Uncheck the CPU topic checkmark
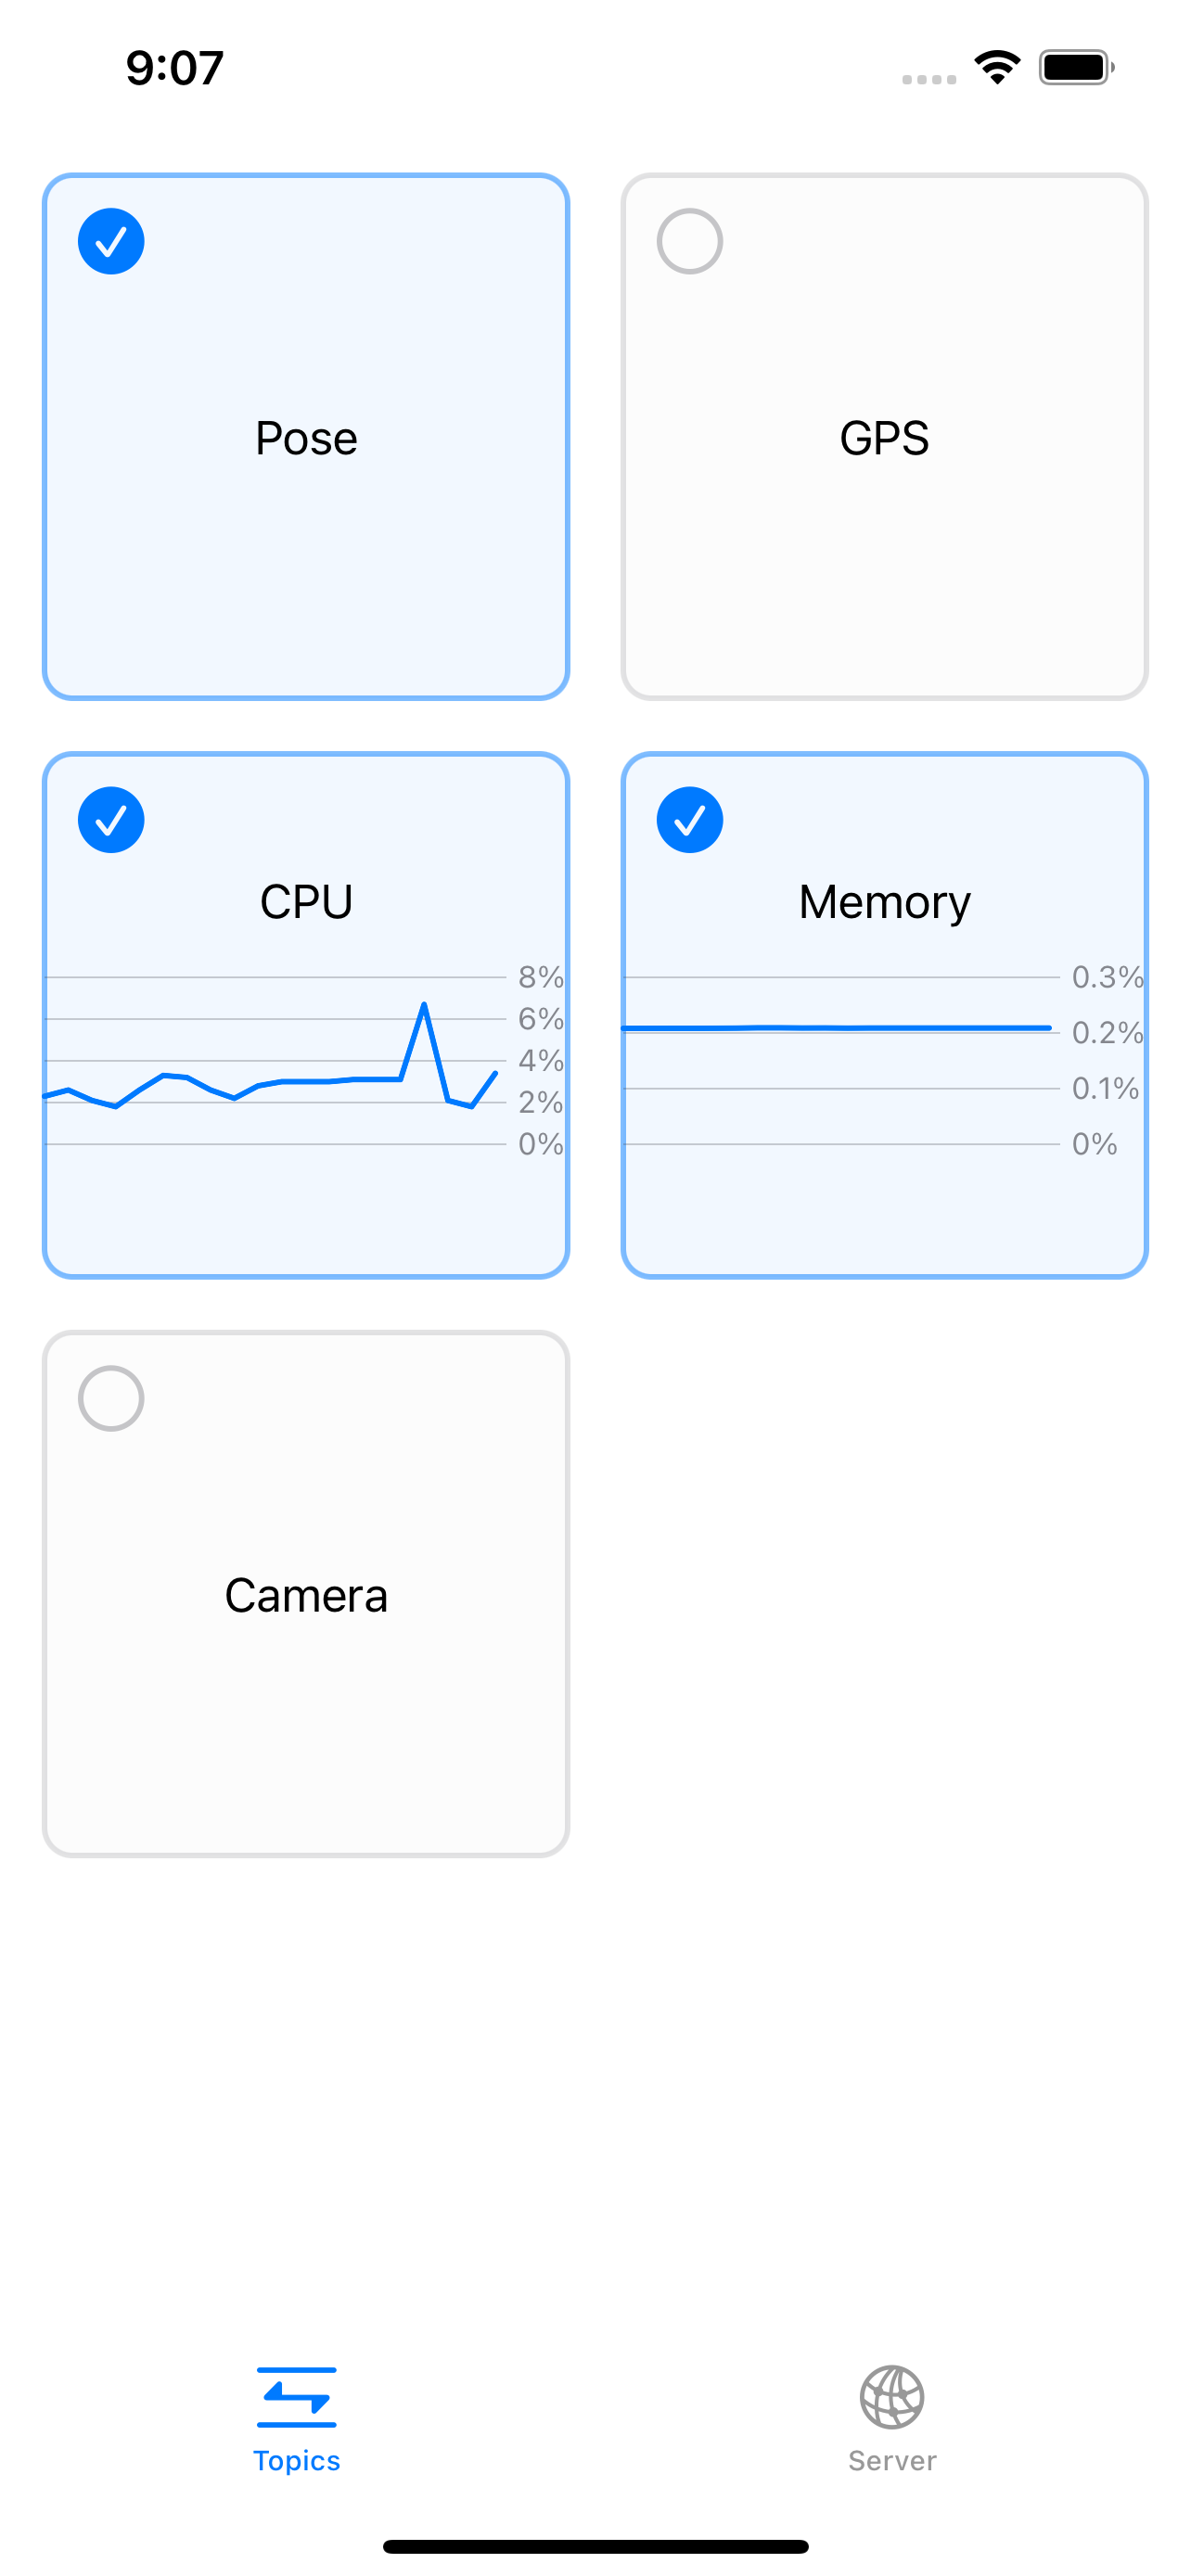Screen dimensions: 1191x2576 (111, 820)
